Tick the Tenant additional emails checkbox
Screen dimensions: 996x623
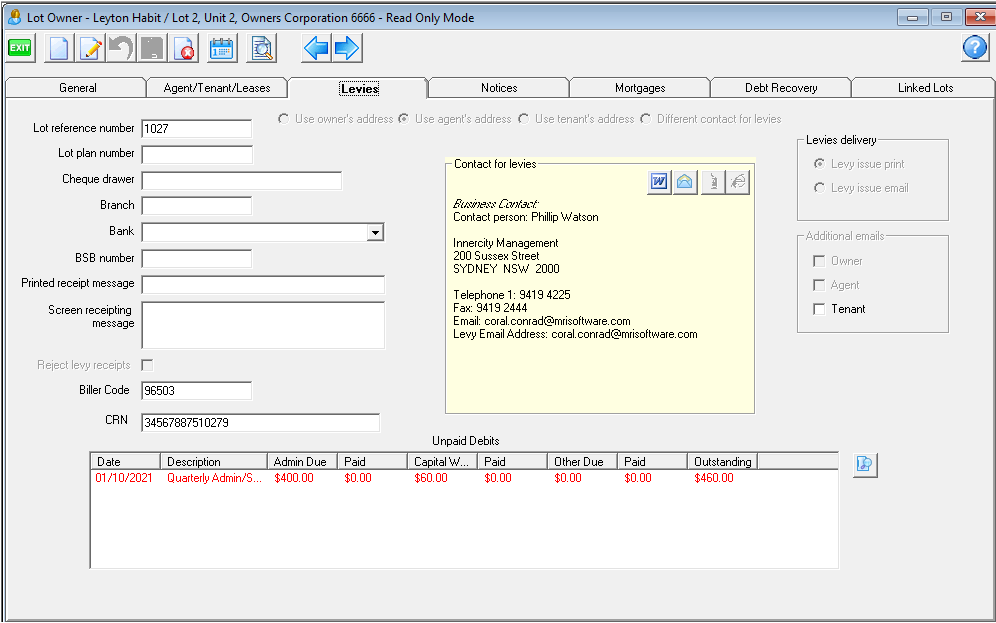[819, 309]
